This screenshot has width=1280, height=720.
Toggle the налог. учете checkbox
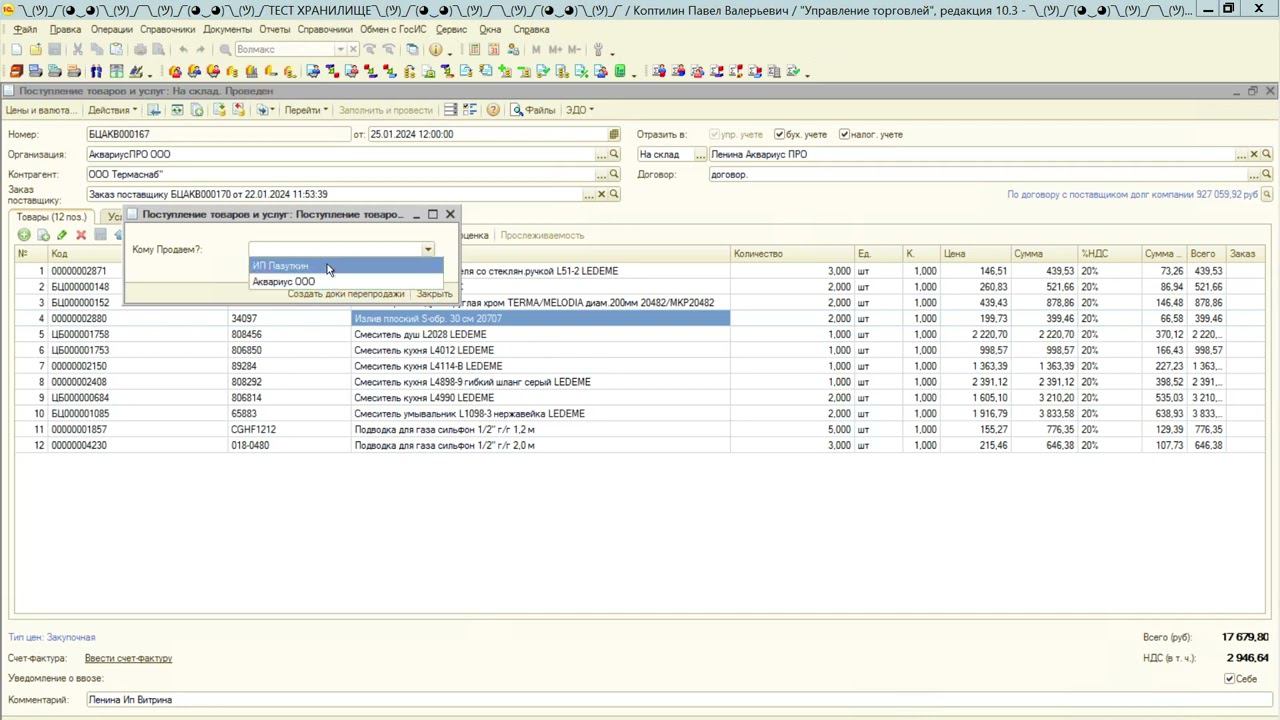click(x=844, y=134)
